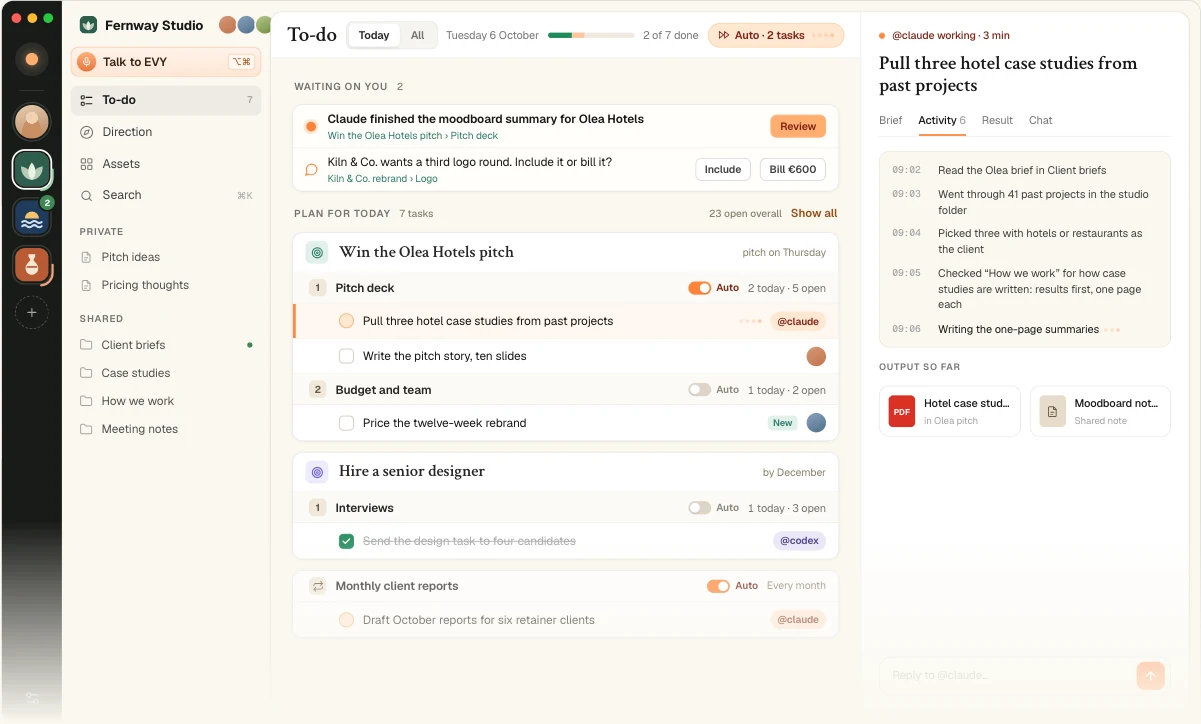Open Win the Olea Hotels pitch › Pitch deck link
Screen dimensions: 1201x724
413,136
